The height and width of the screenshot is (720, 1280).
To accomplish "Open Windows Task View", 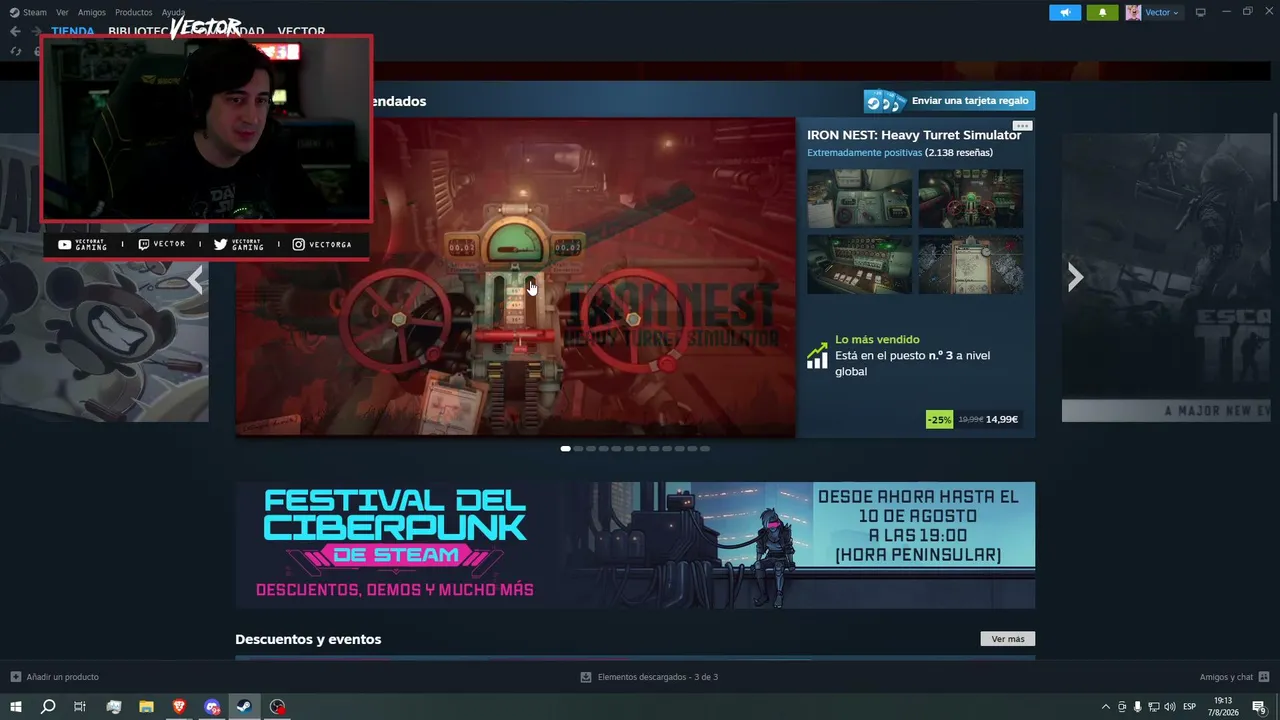I will (x=80, y=707).
